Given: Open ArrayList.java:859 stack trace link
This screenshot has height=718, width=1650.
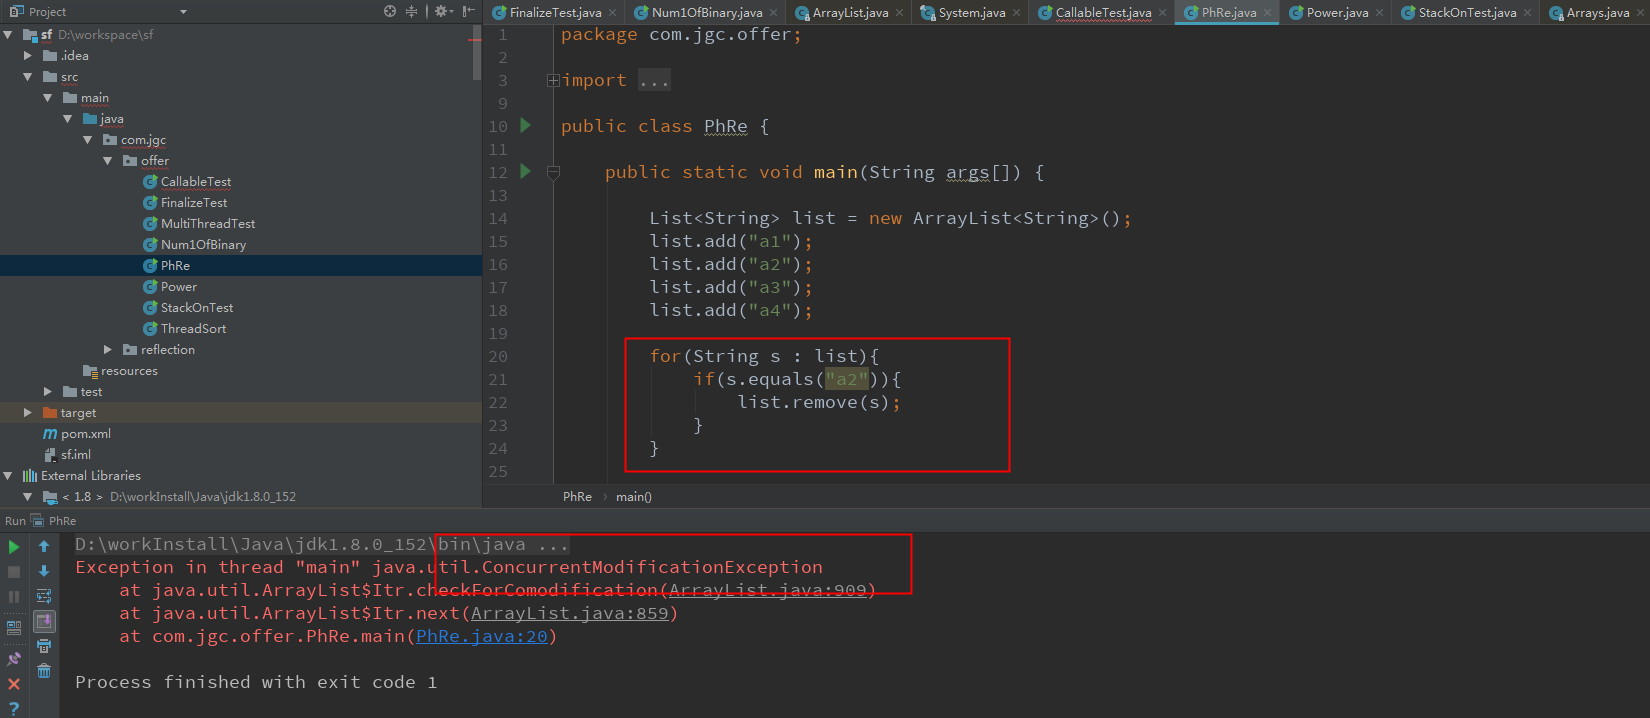Looking at the screenshot, I should 569,613.
